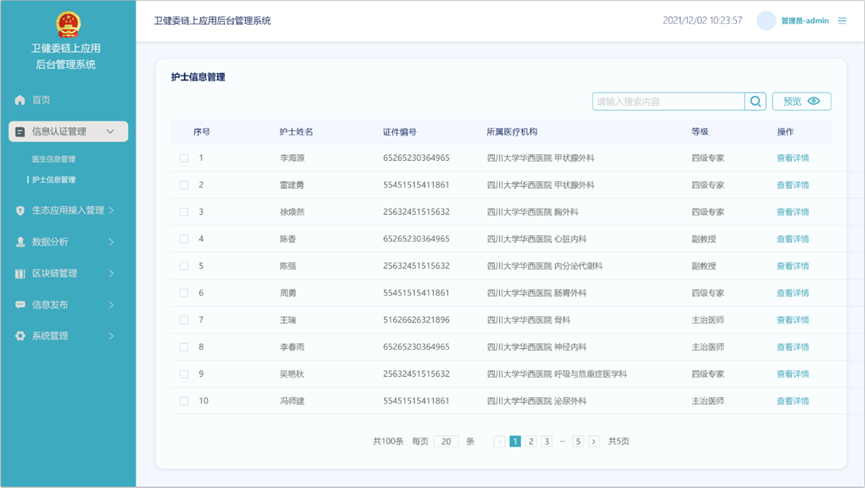Expand the 数据分析 chevron
865x488 pixels.
(111, 242)
